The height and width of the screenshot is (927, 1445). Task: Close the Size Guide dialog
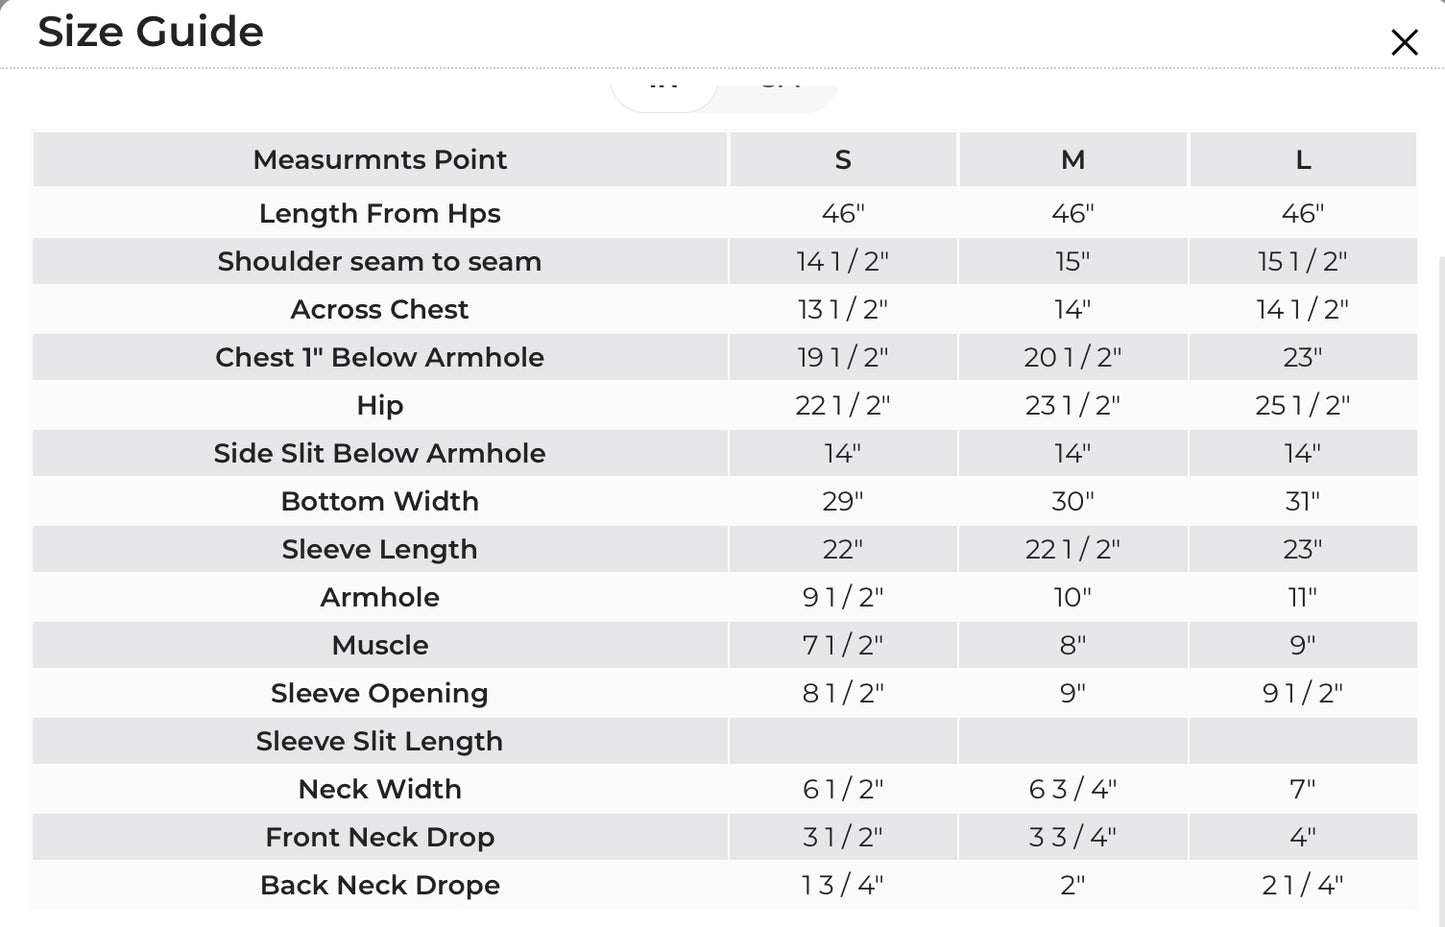pos(1404,42)
